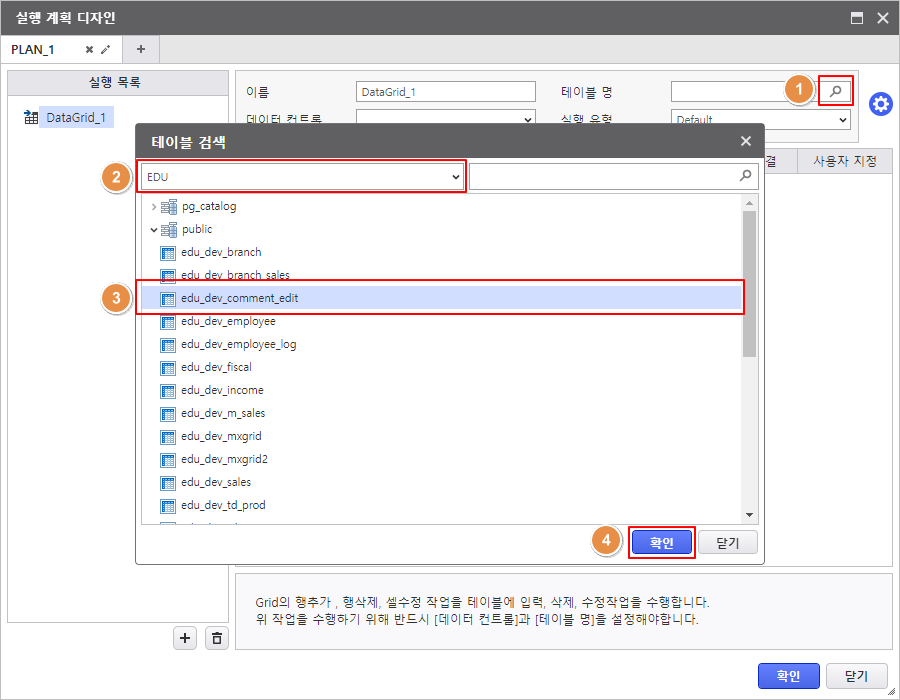
Task: Click the table search text field
Action: click(x=603, y=176)
